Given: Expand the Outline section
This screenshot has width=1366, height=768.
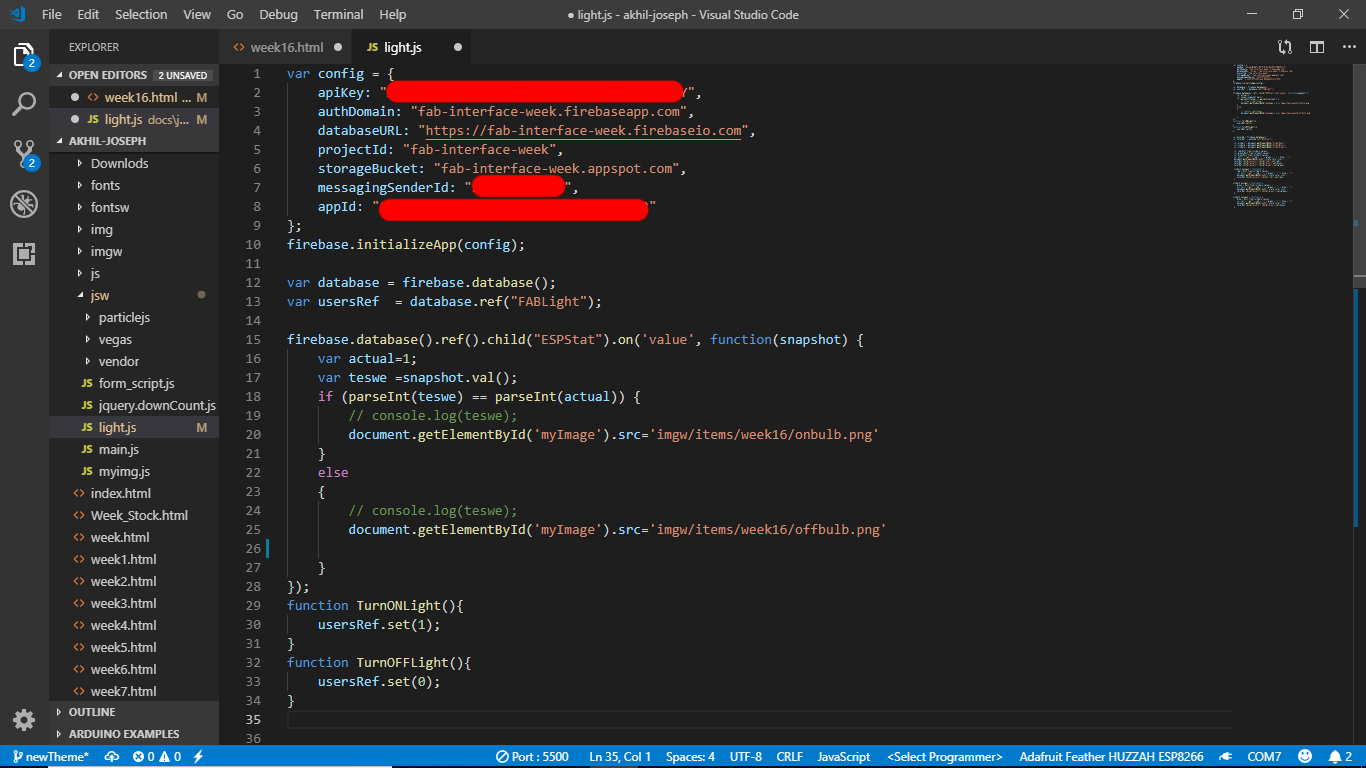Looking at the screenshot, I should tap(134, 712).
